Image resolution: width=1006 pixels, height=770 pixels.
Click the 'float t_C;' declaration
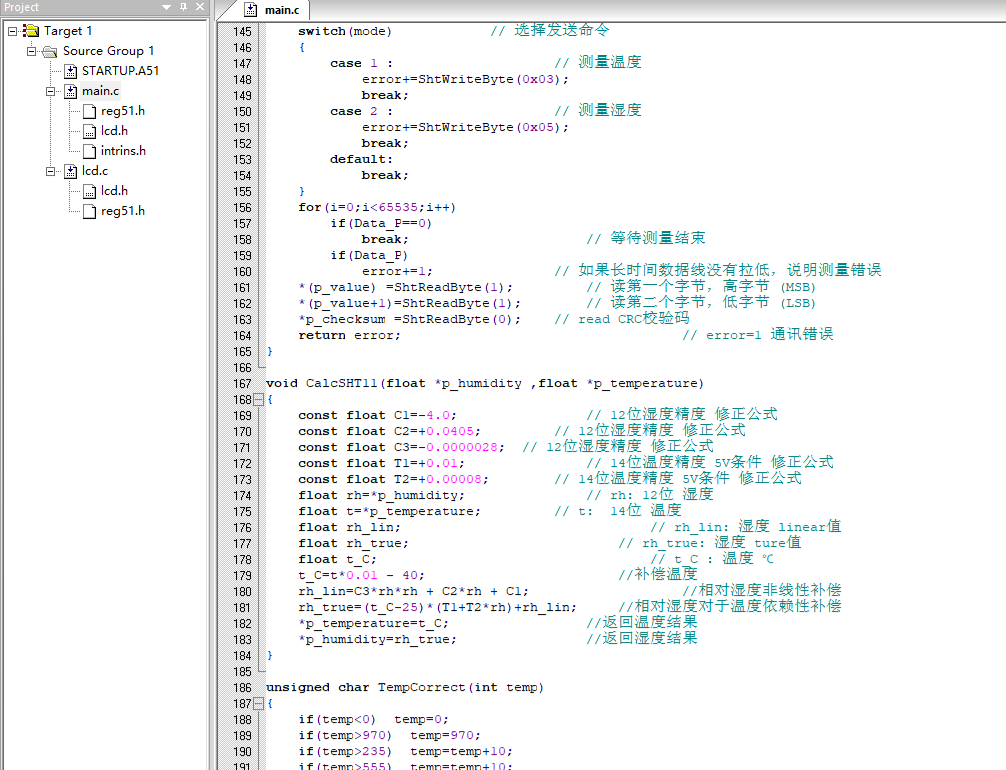337,560
